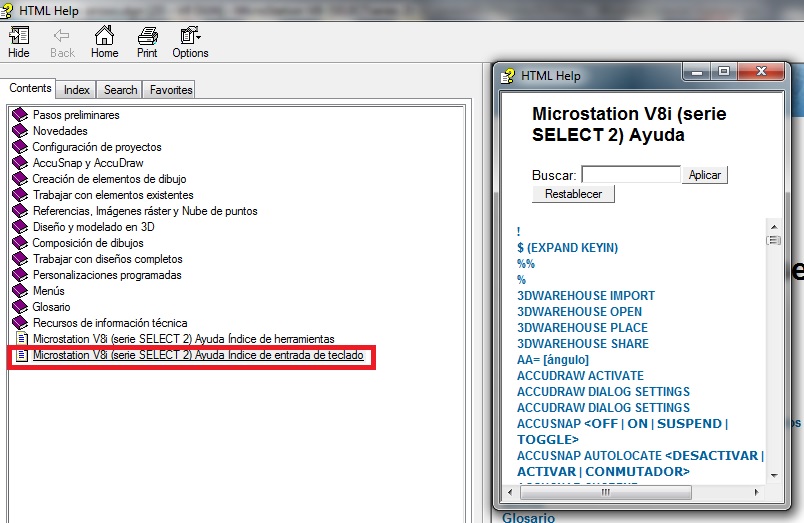Click scroll-up arrow in keyin list
Viewport: 804px width, 523px height.
click(x=774, y=227)
